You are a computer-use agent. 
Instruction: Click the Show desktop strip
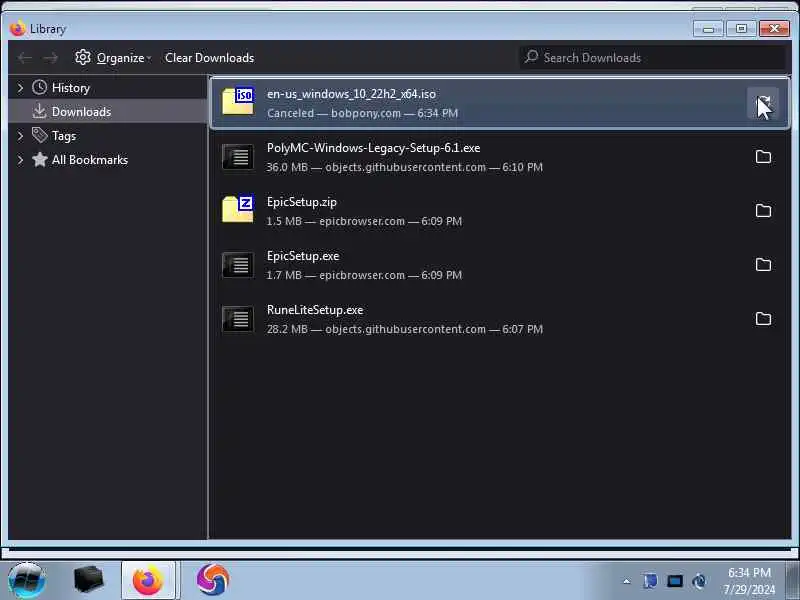coord(792,580)
